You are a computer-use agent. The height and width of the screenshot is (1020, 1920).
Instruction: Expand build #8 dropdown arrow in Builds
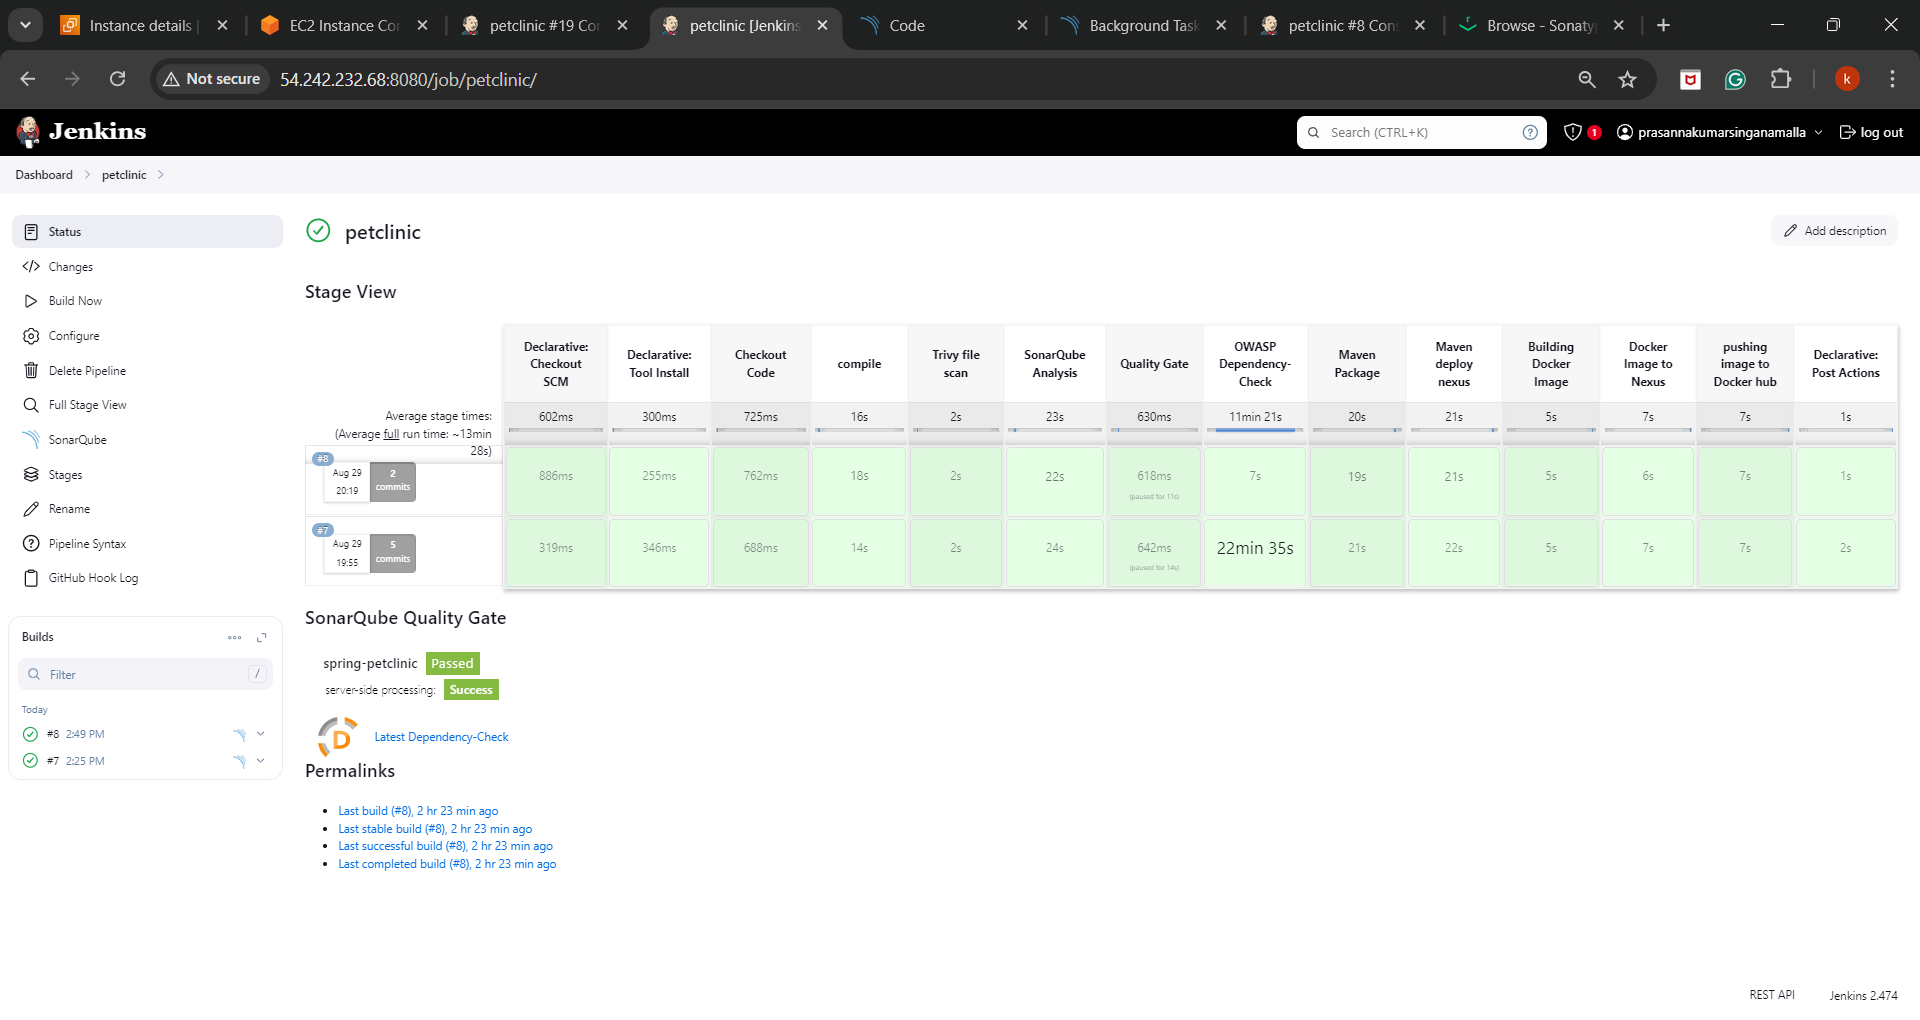point(261,734)
